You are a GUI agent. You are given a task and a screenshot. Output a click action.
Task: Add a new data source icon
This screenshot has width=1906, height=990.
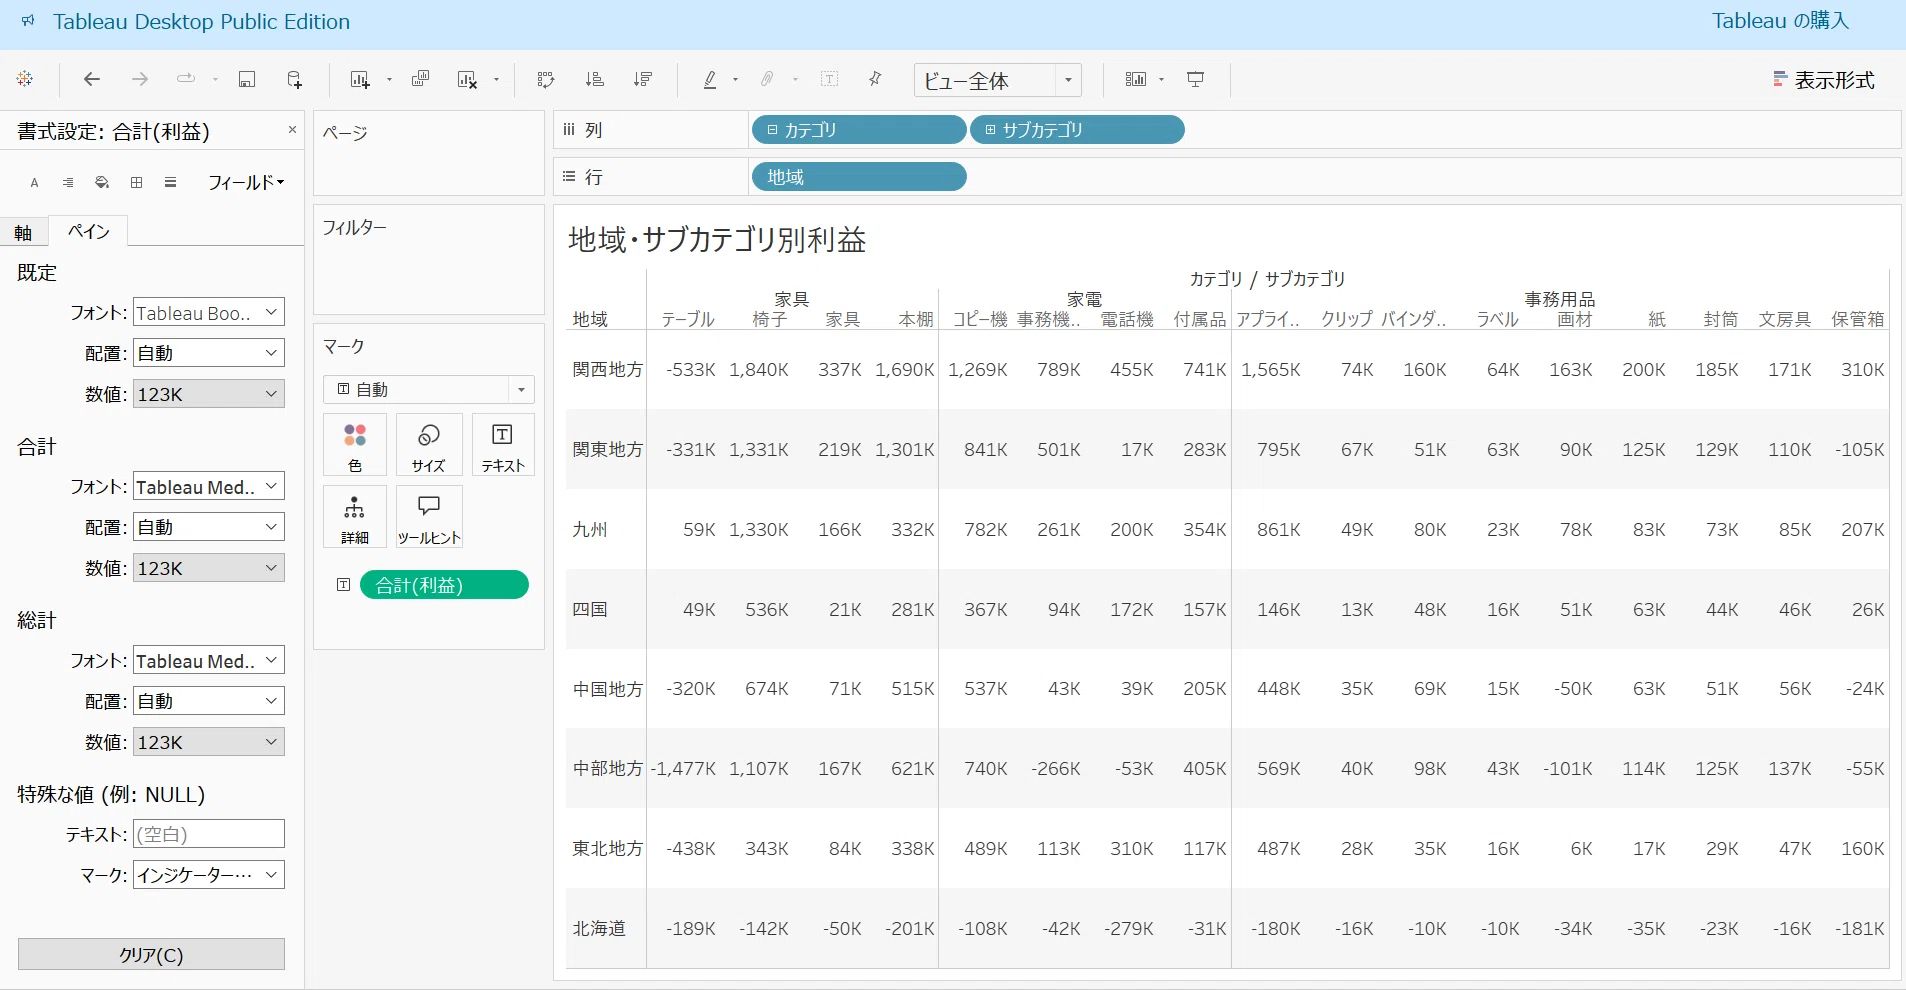point(294,79)
